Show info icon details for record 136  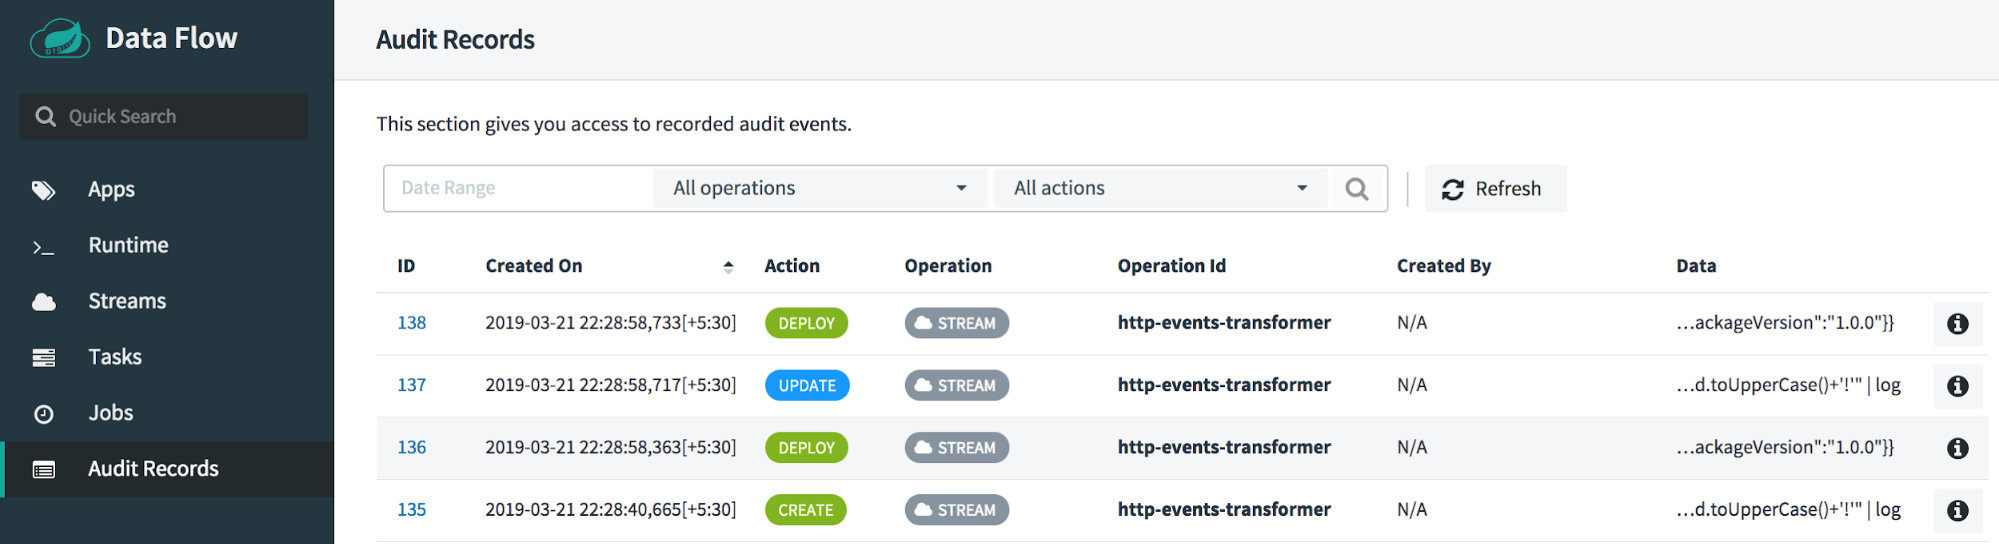click(x=1957, y=448)
